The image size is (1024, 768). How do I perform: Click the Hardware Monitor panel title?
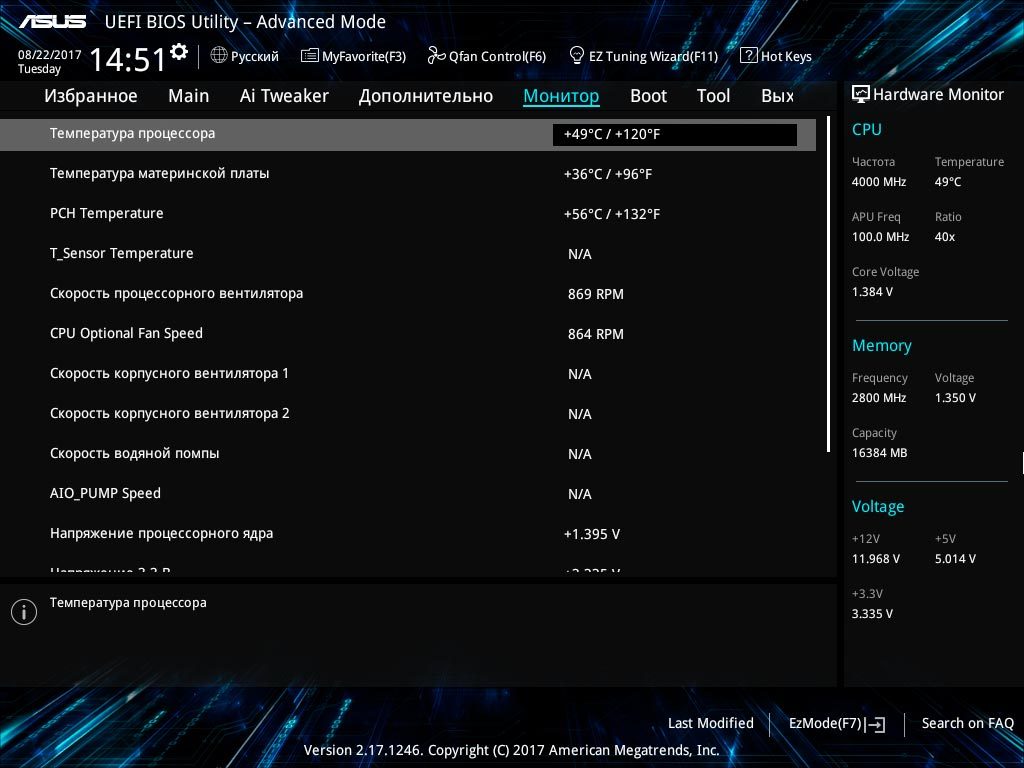point(938,95)
